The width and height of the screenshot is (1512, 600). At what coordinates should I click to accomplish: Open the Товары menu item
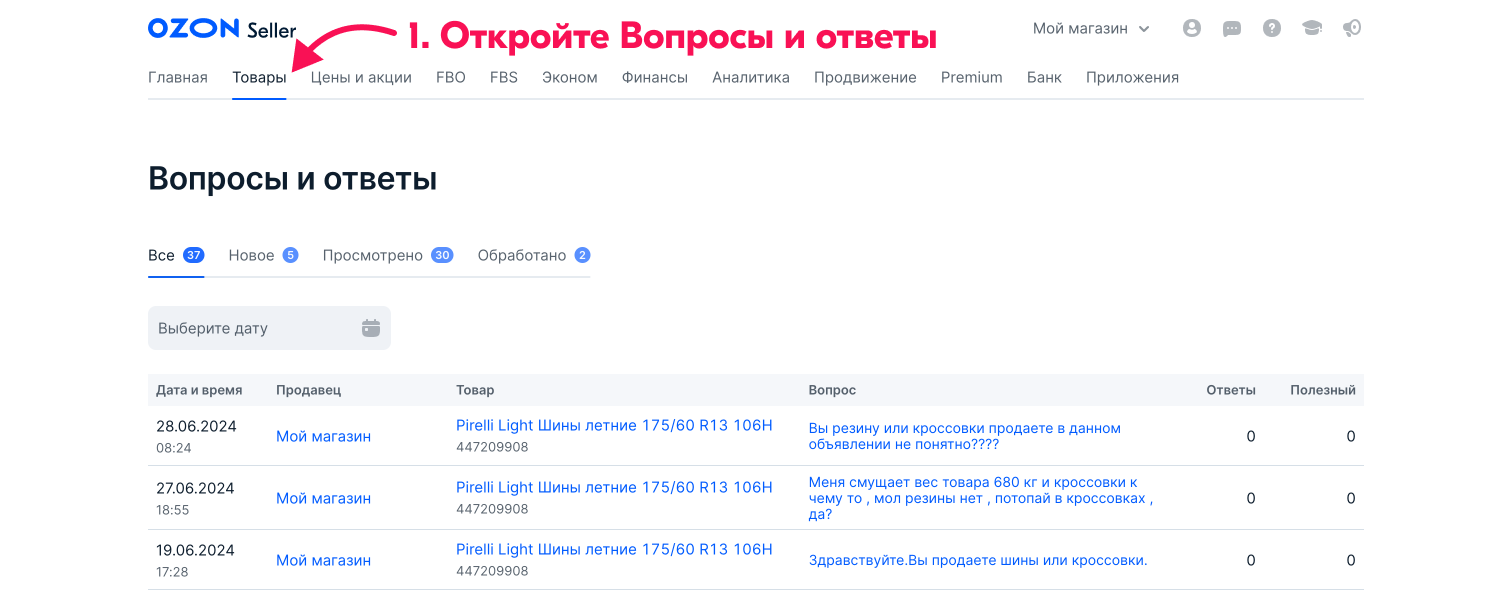(259, 77)
